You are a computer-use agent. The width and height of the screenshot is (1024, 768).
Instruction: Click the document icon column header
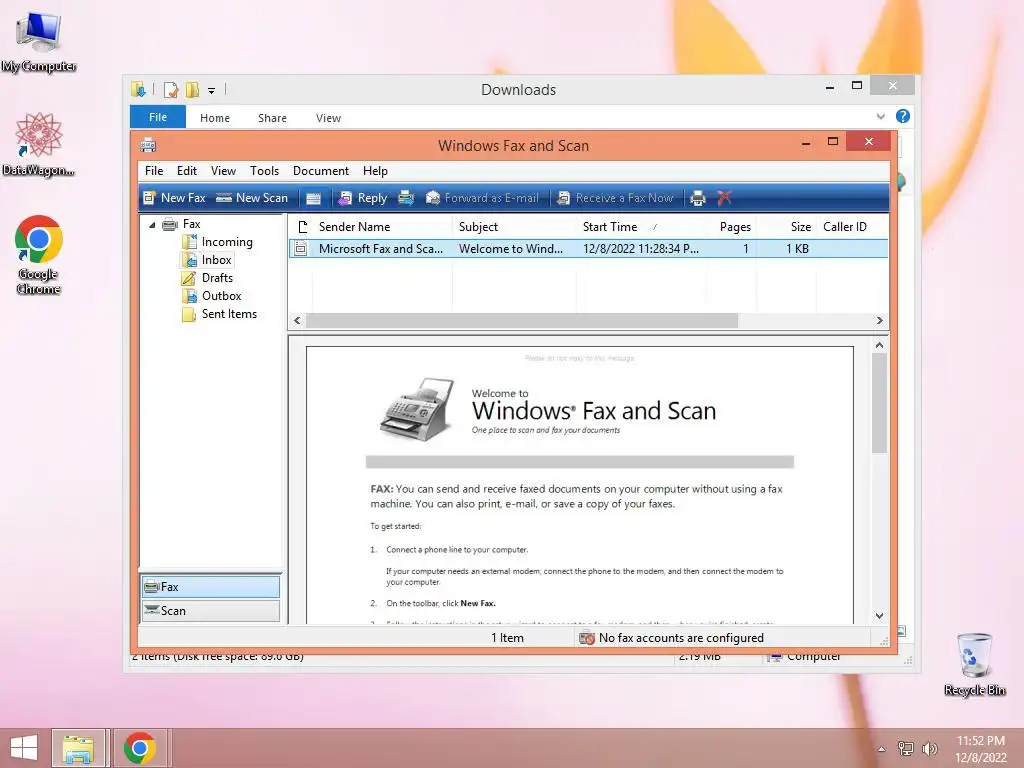302,227
